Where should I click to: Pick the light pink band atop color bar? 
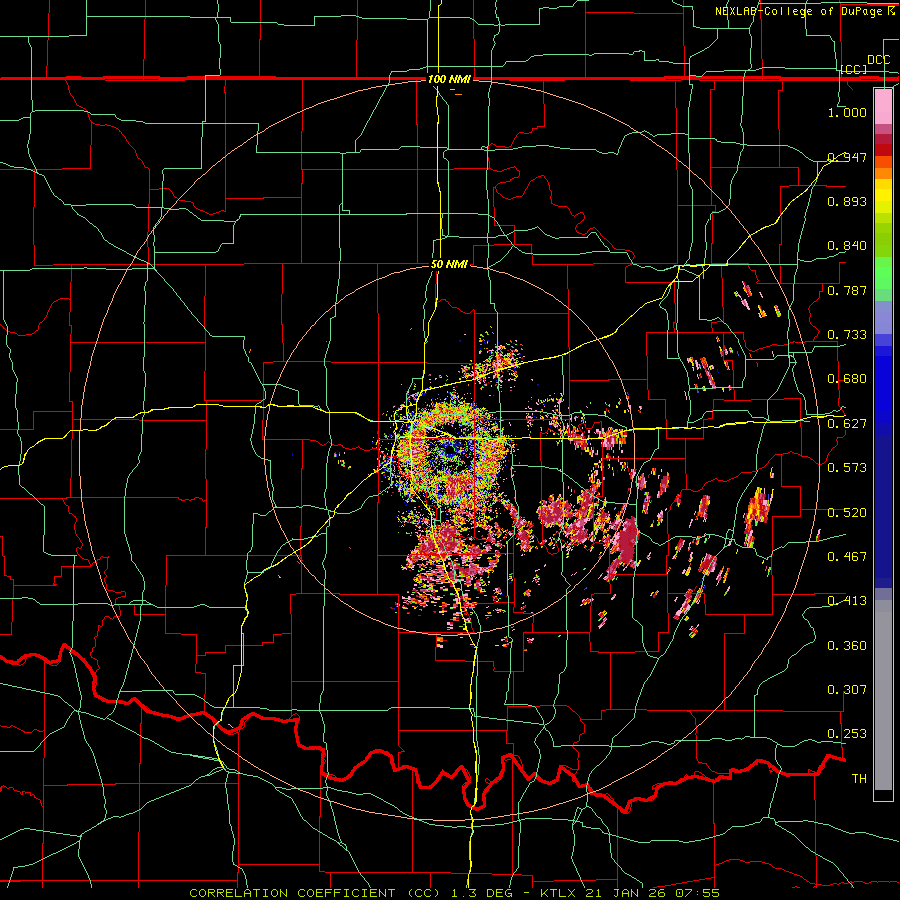coord(883,106)
